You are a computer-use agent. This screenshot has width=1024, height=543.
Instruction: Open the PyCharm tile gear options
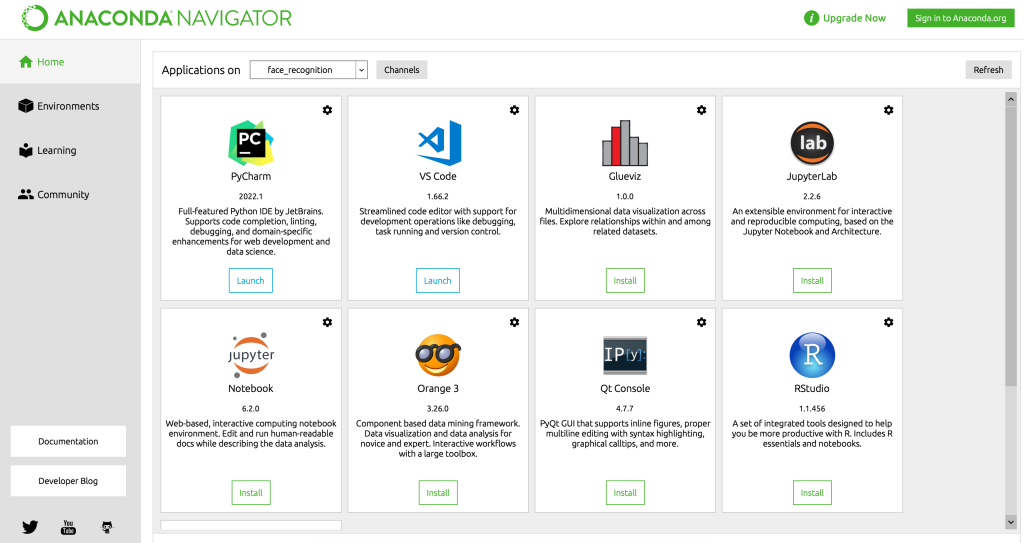click(x=327, y=110)
